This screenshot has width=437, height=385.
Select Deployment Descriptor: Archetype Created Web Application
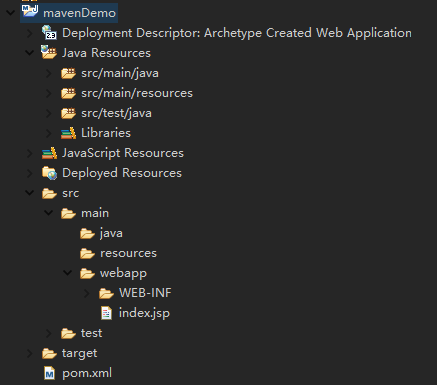(x=237, y=33)
